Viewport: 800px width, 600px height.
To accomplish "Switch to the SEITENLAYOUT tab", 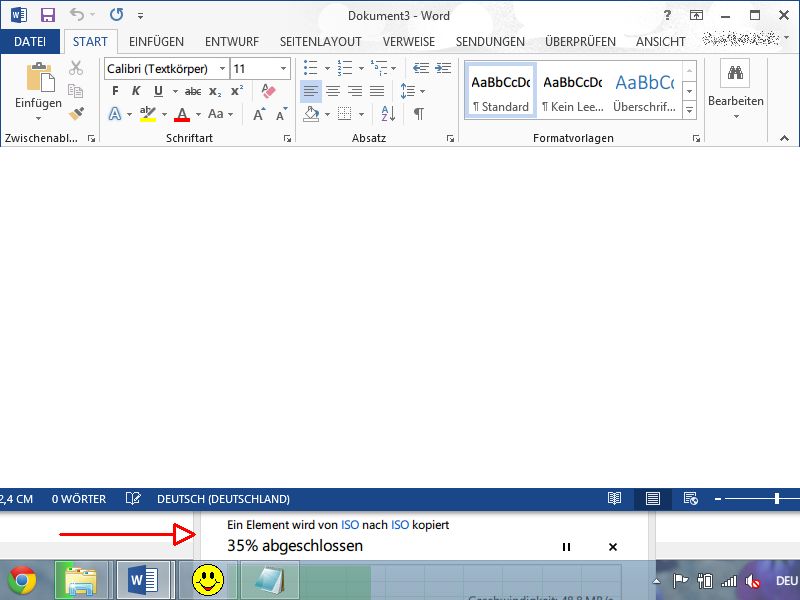I will tap(320, 41).
